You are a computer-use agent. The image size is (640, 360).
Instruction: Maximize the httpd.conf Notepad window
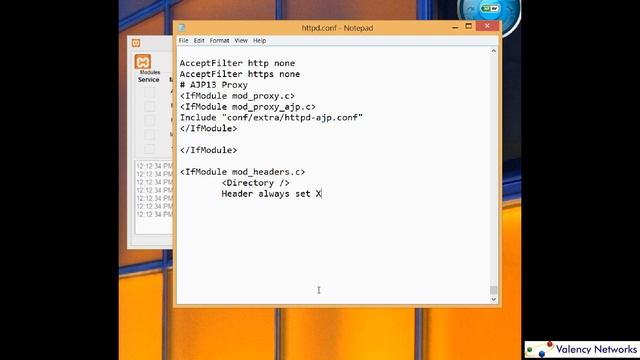(469, 26)
